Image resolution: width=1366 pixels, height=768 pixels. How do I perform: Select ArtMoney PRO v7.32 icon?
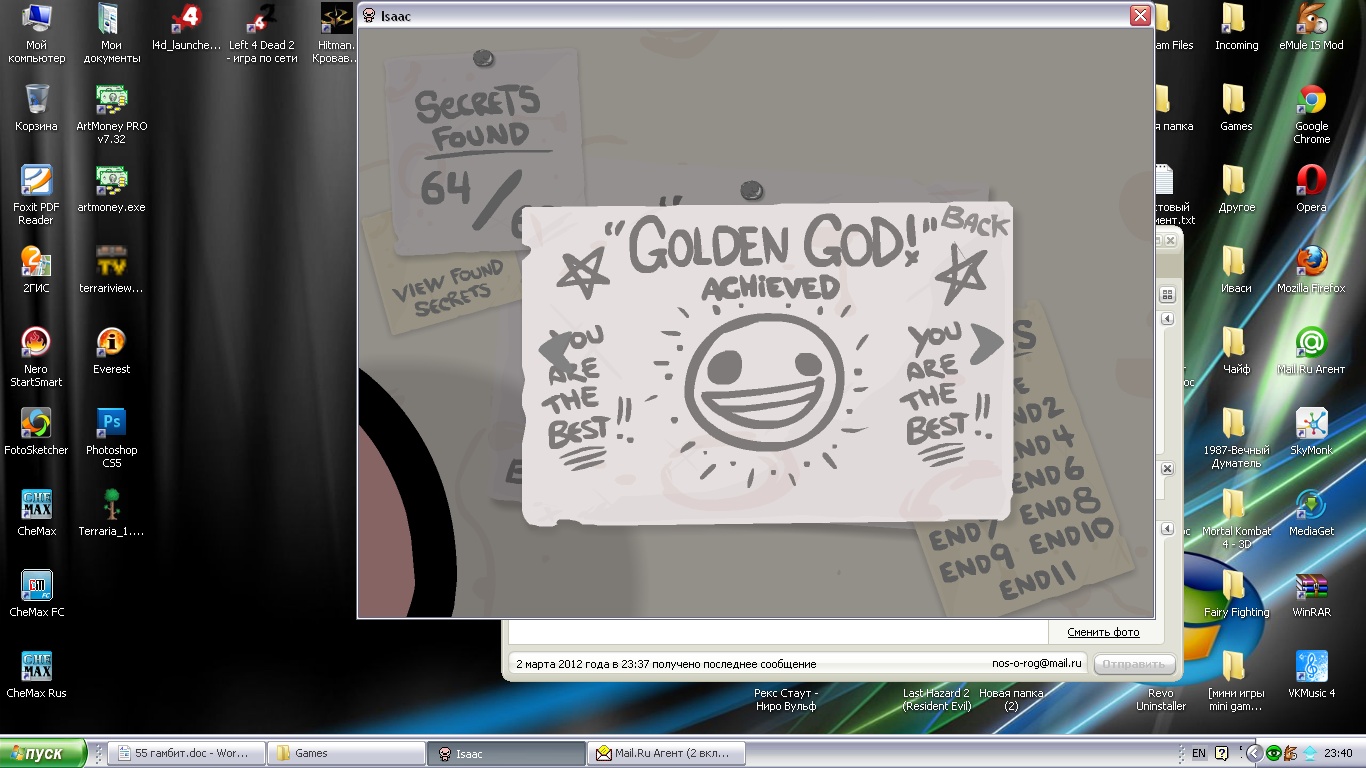point(111,114)
